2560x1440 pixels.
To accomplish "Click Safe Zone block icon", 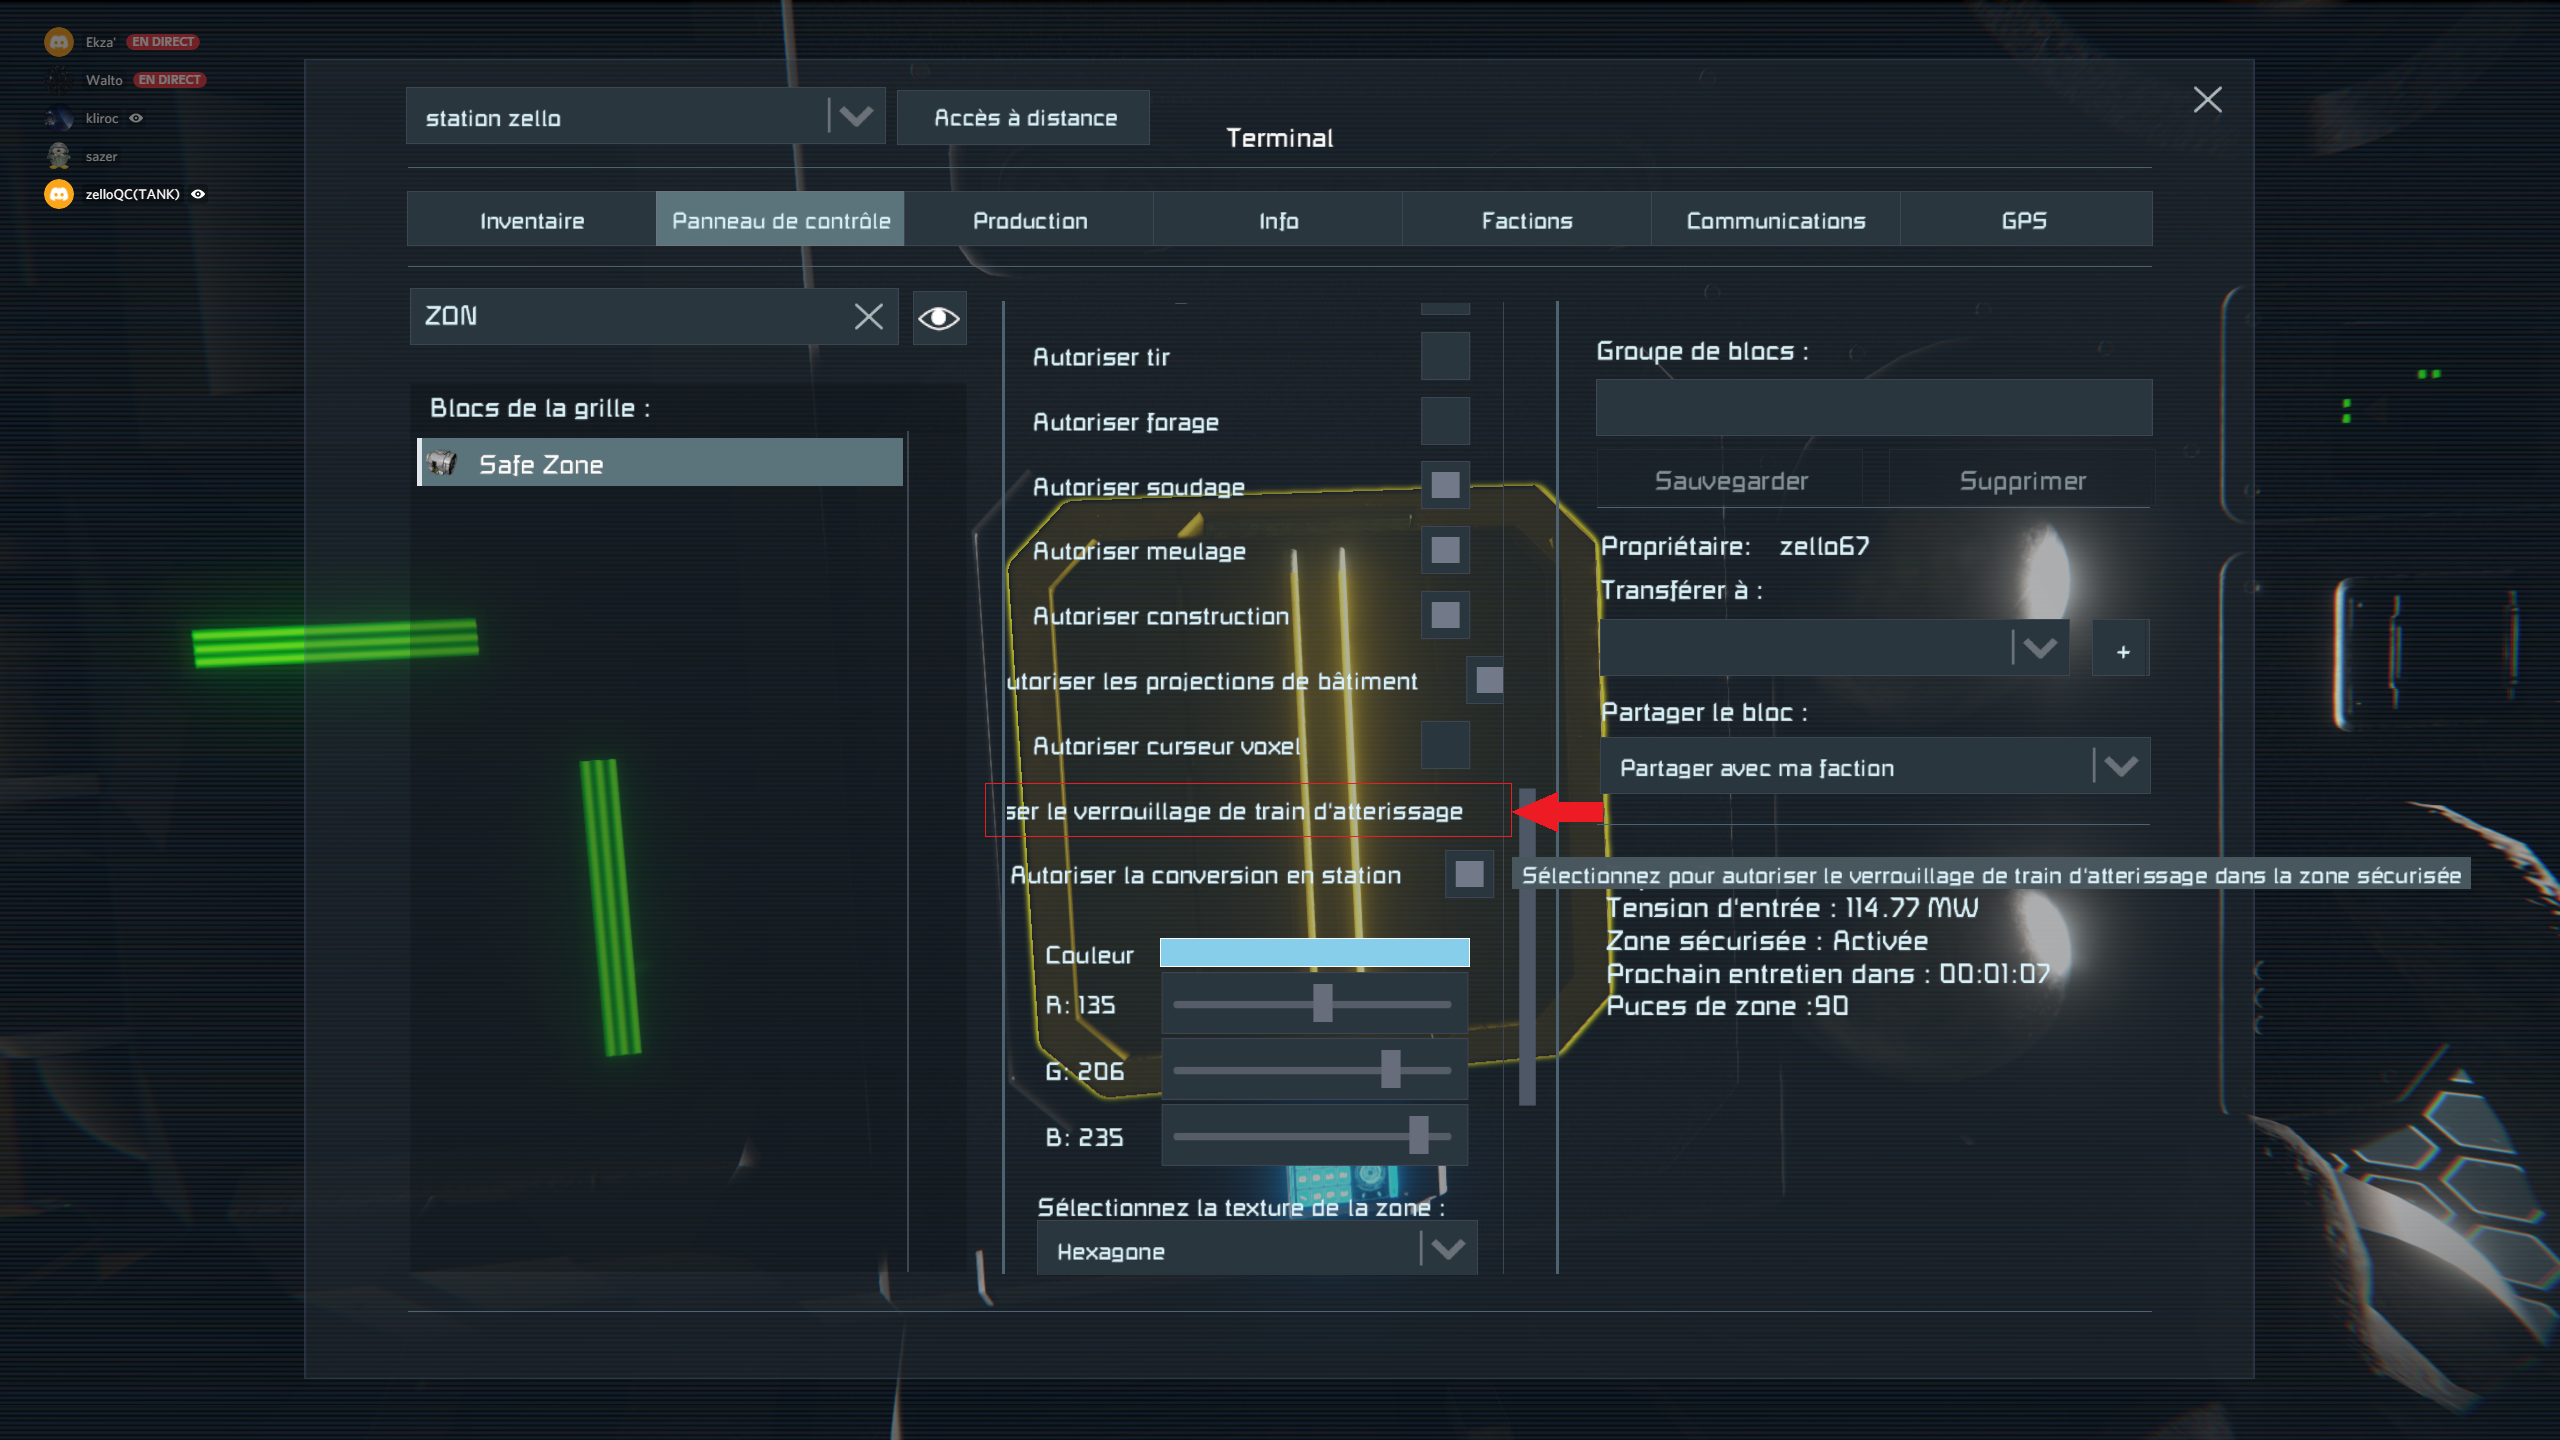I will tap(442, 463).
